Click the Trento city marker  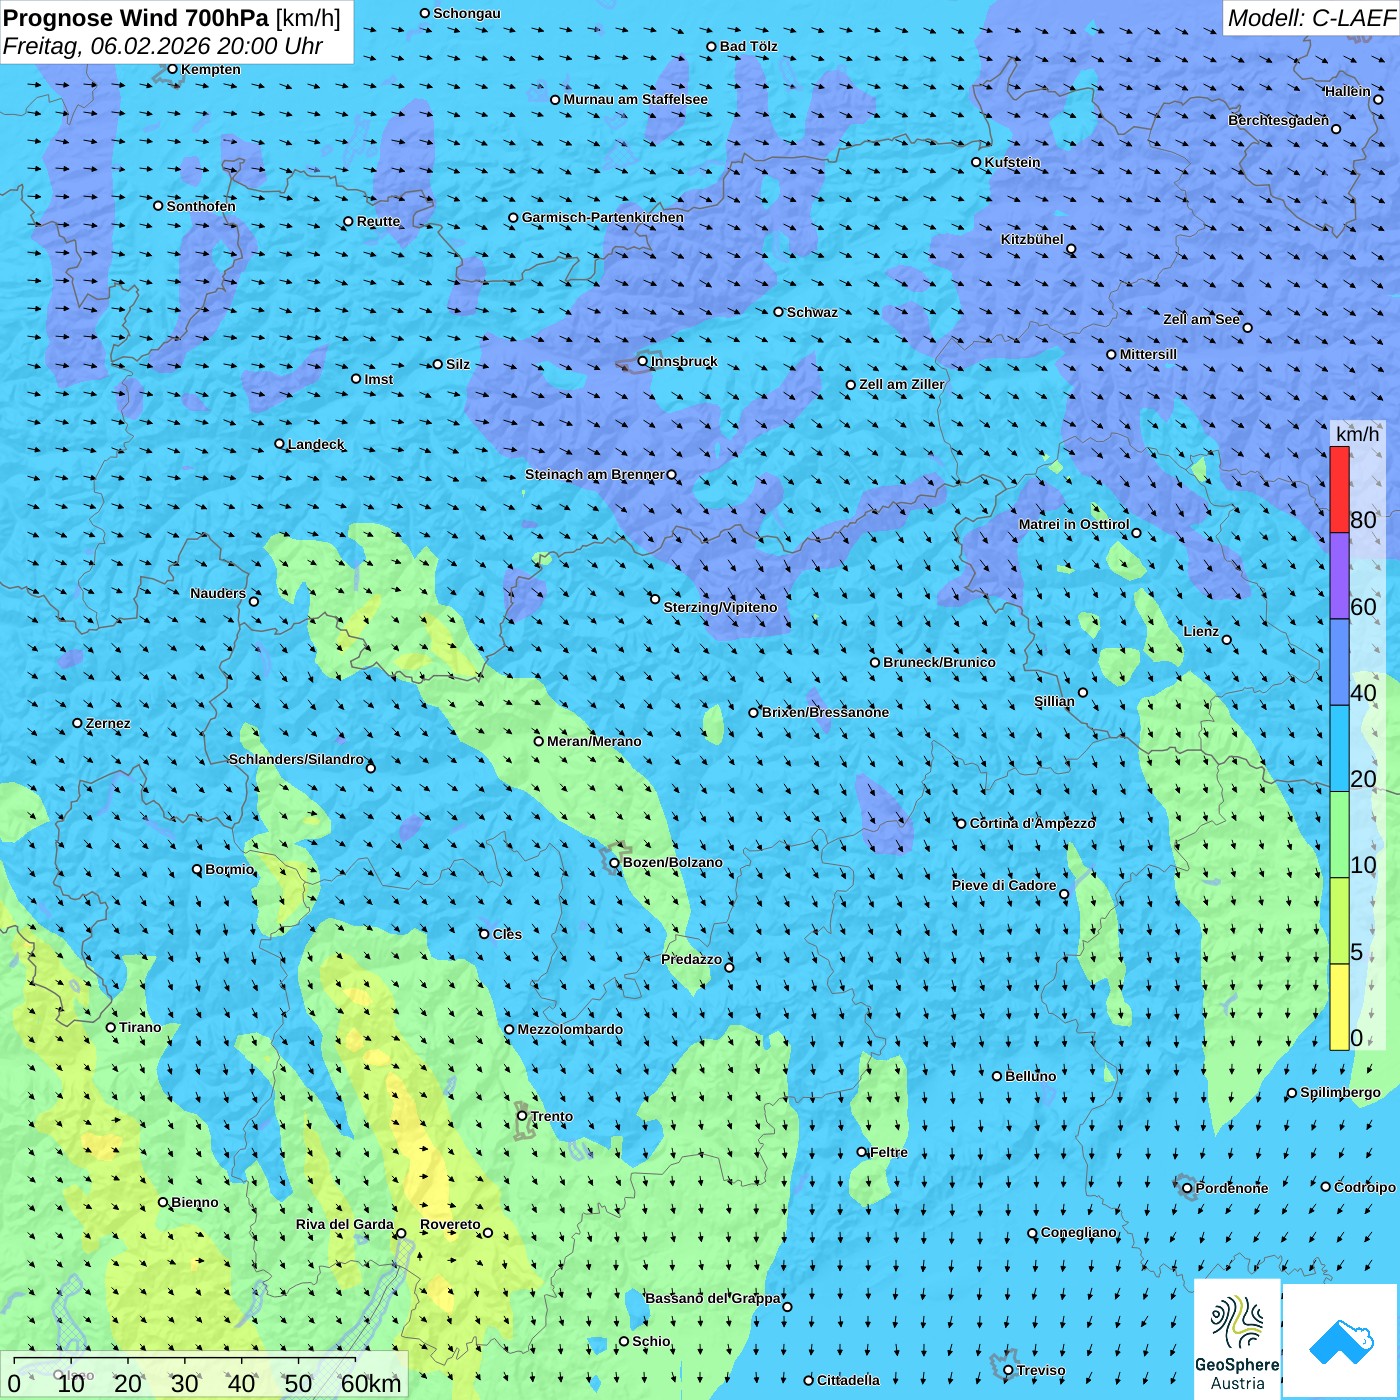pyautogui.click(x=522, y=1116)
